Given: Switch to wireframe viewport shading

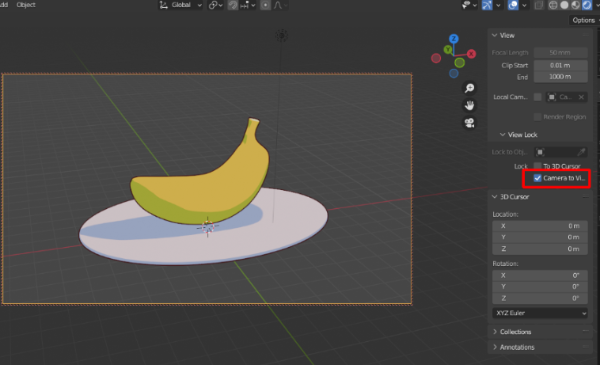Looking at the screenshot, I should tap(553, 5).
